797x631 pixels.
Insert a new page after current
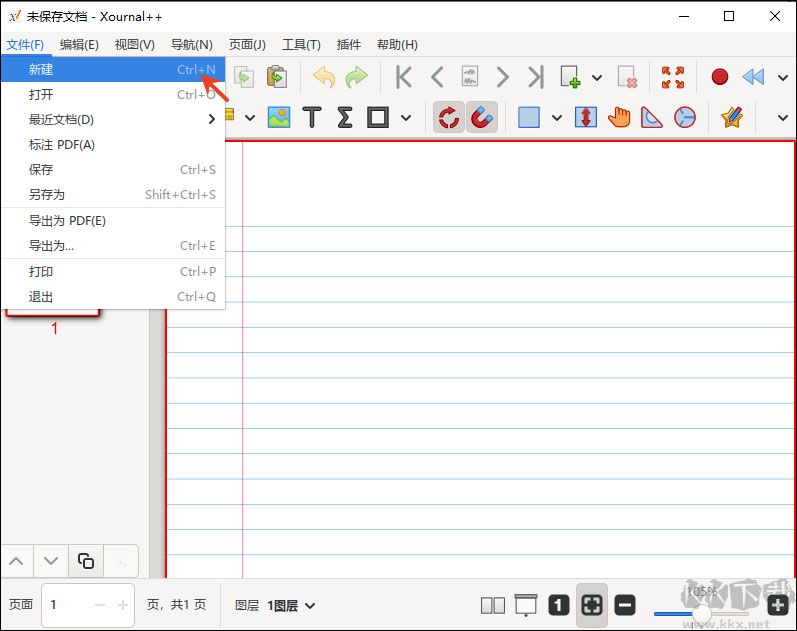pyautogui.click(x=570, y=77)
